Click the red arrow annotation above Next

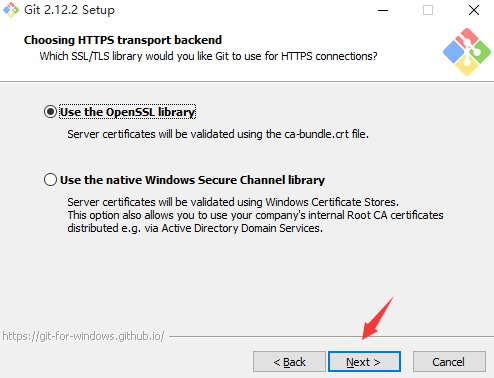(377, 319)
